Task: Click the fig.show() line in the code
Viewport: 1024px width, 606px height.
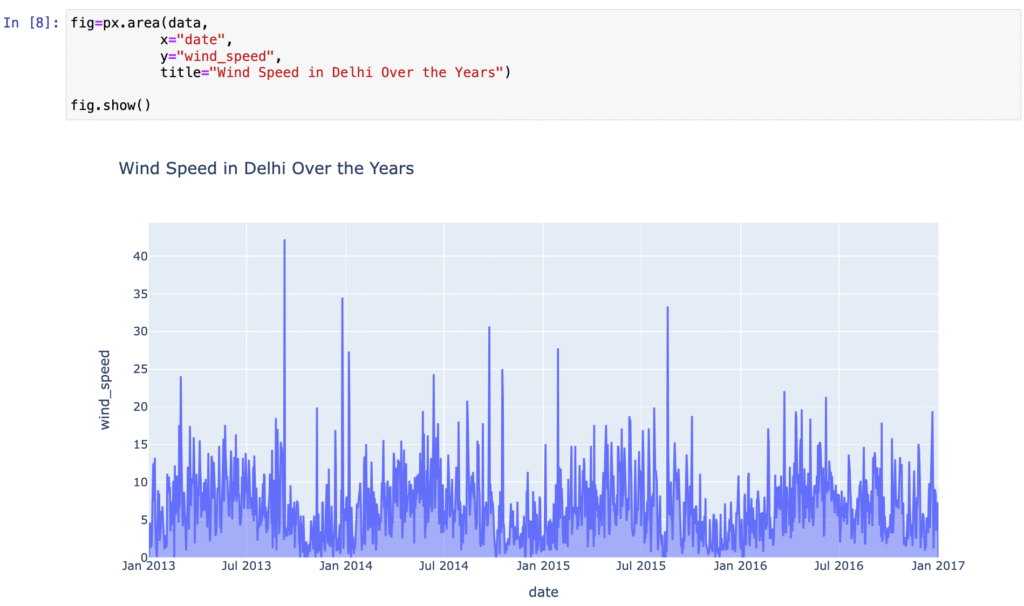Action: (111, 105)
